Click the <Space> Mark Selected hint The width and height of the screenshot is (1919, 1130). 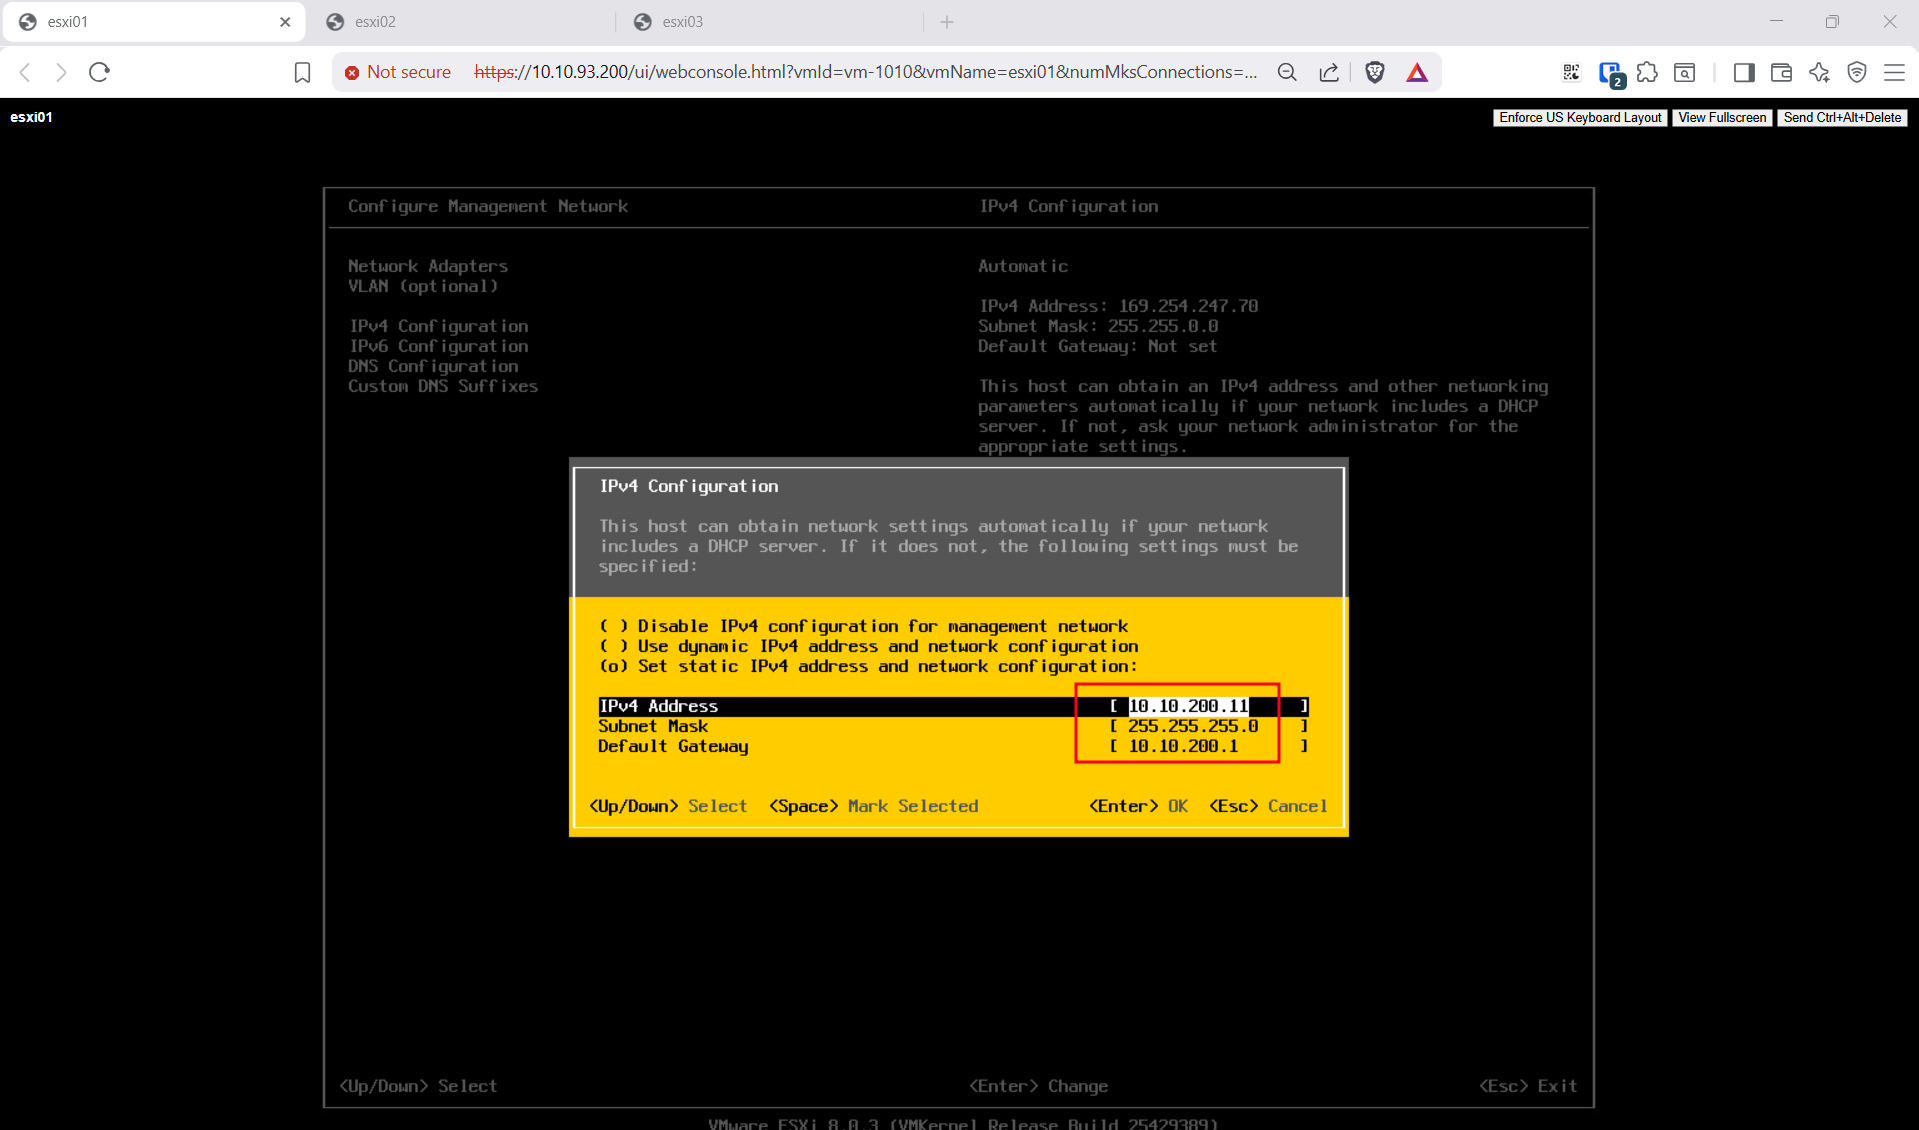873,806
